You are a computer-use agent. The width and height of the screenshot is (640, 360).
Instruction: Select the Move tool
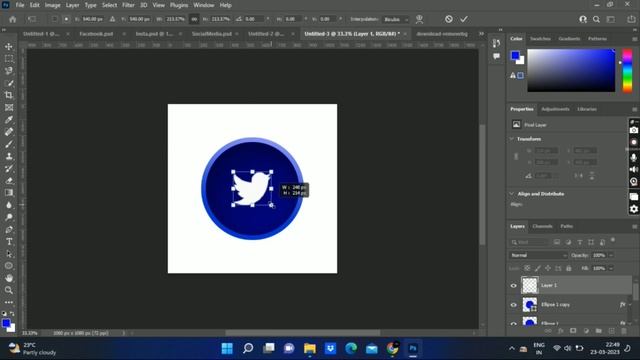[x=9, y=47]
